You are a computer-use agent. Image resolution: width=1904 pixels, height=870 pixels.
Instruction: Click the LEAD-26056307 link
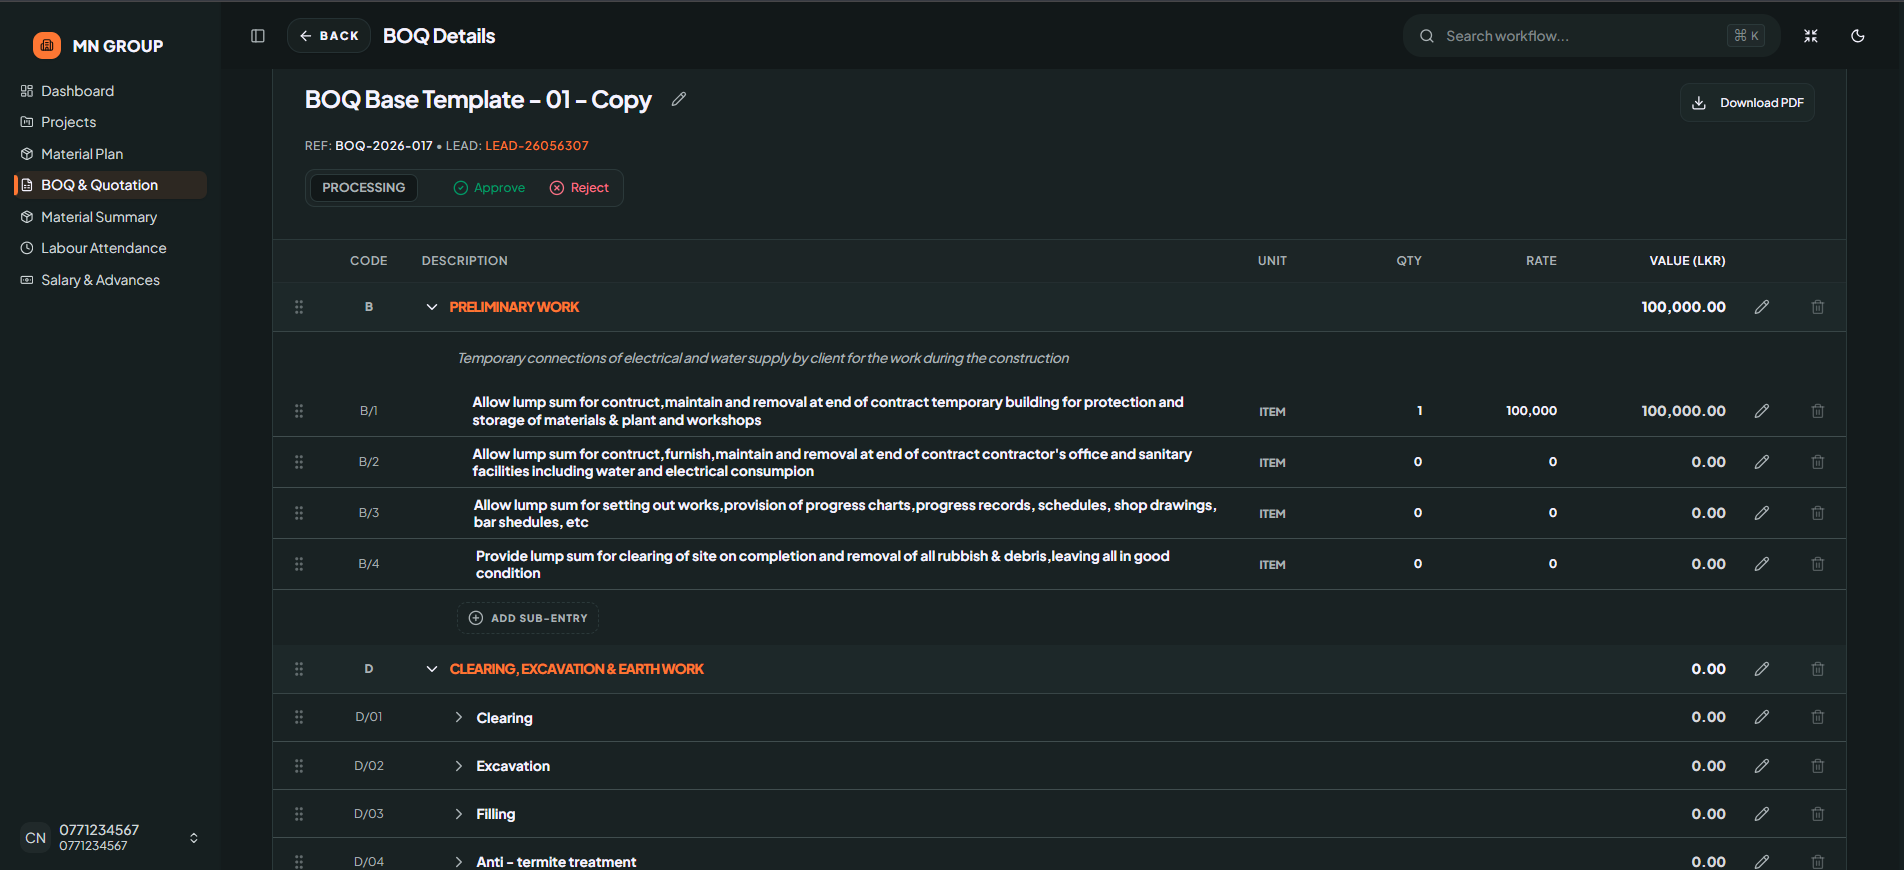537,146
